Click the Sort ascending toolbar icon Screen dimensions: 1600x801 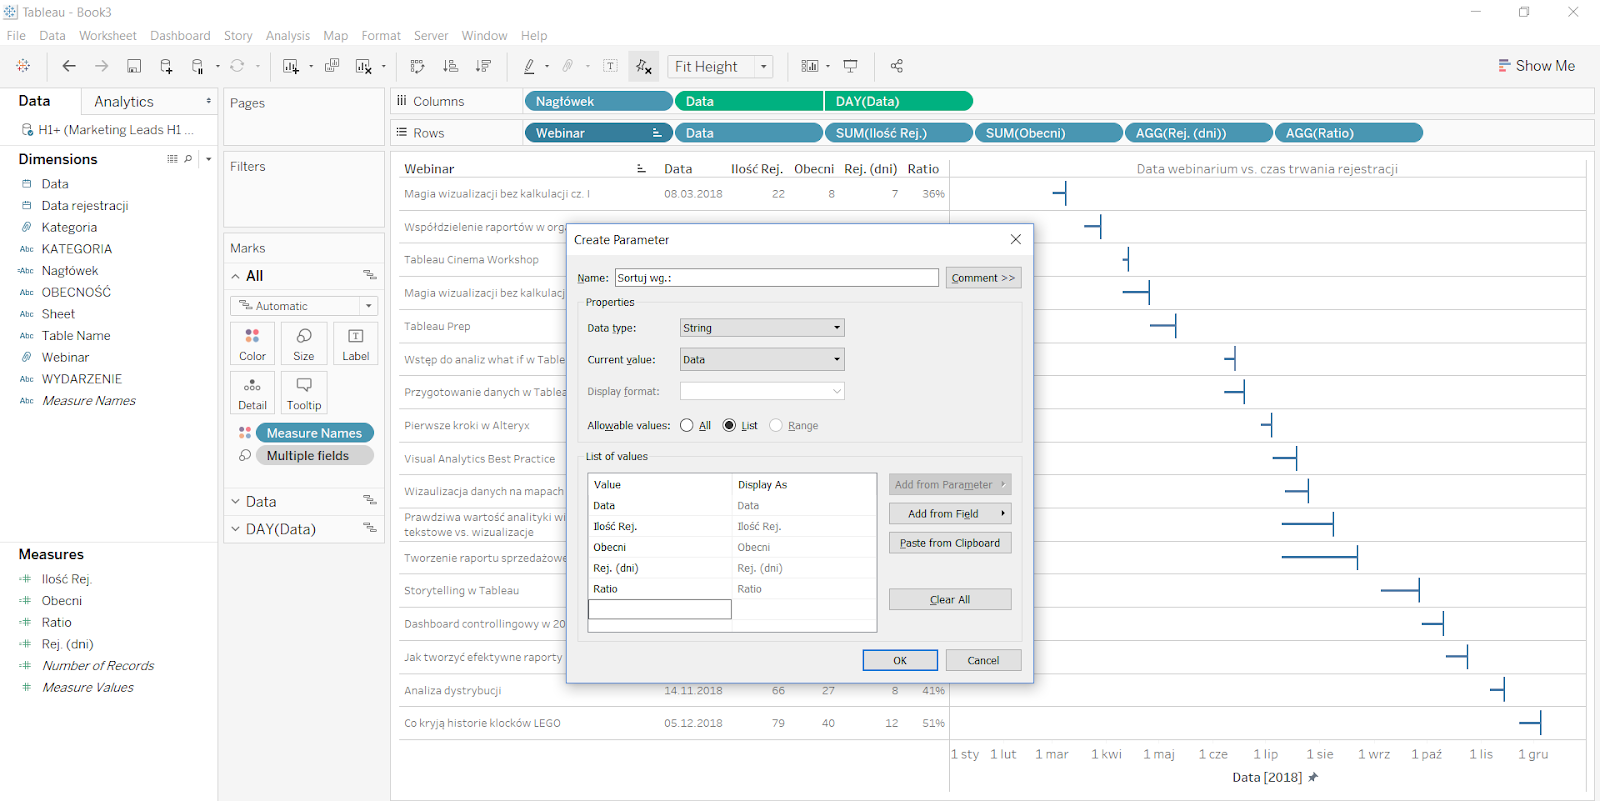(x=451, y=66)
